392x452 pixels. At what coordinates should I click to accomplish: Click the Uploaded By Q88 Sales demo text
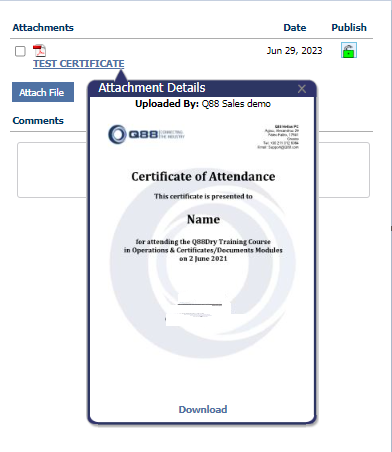(x=203, y=104)
